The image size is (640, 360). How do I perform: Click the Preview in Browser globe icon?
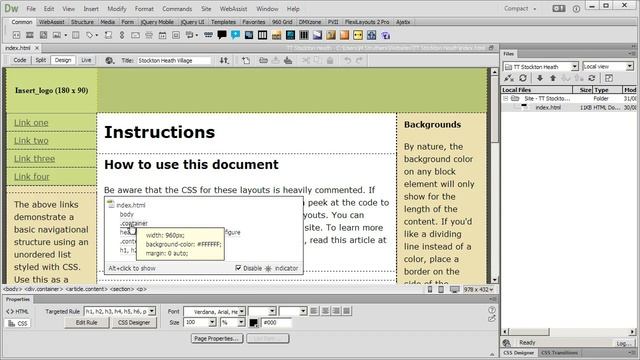109,60
